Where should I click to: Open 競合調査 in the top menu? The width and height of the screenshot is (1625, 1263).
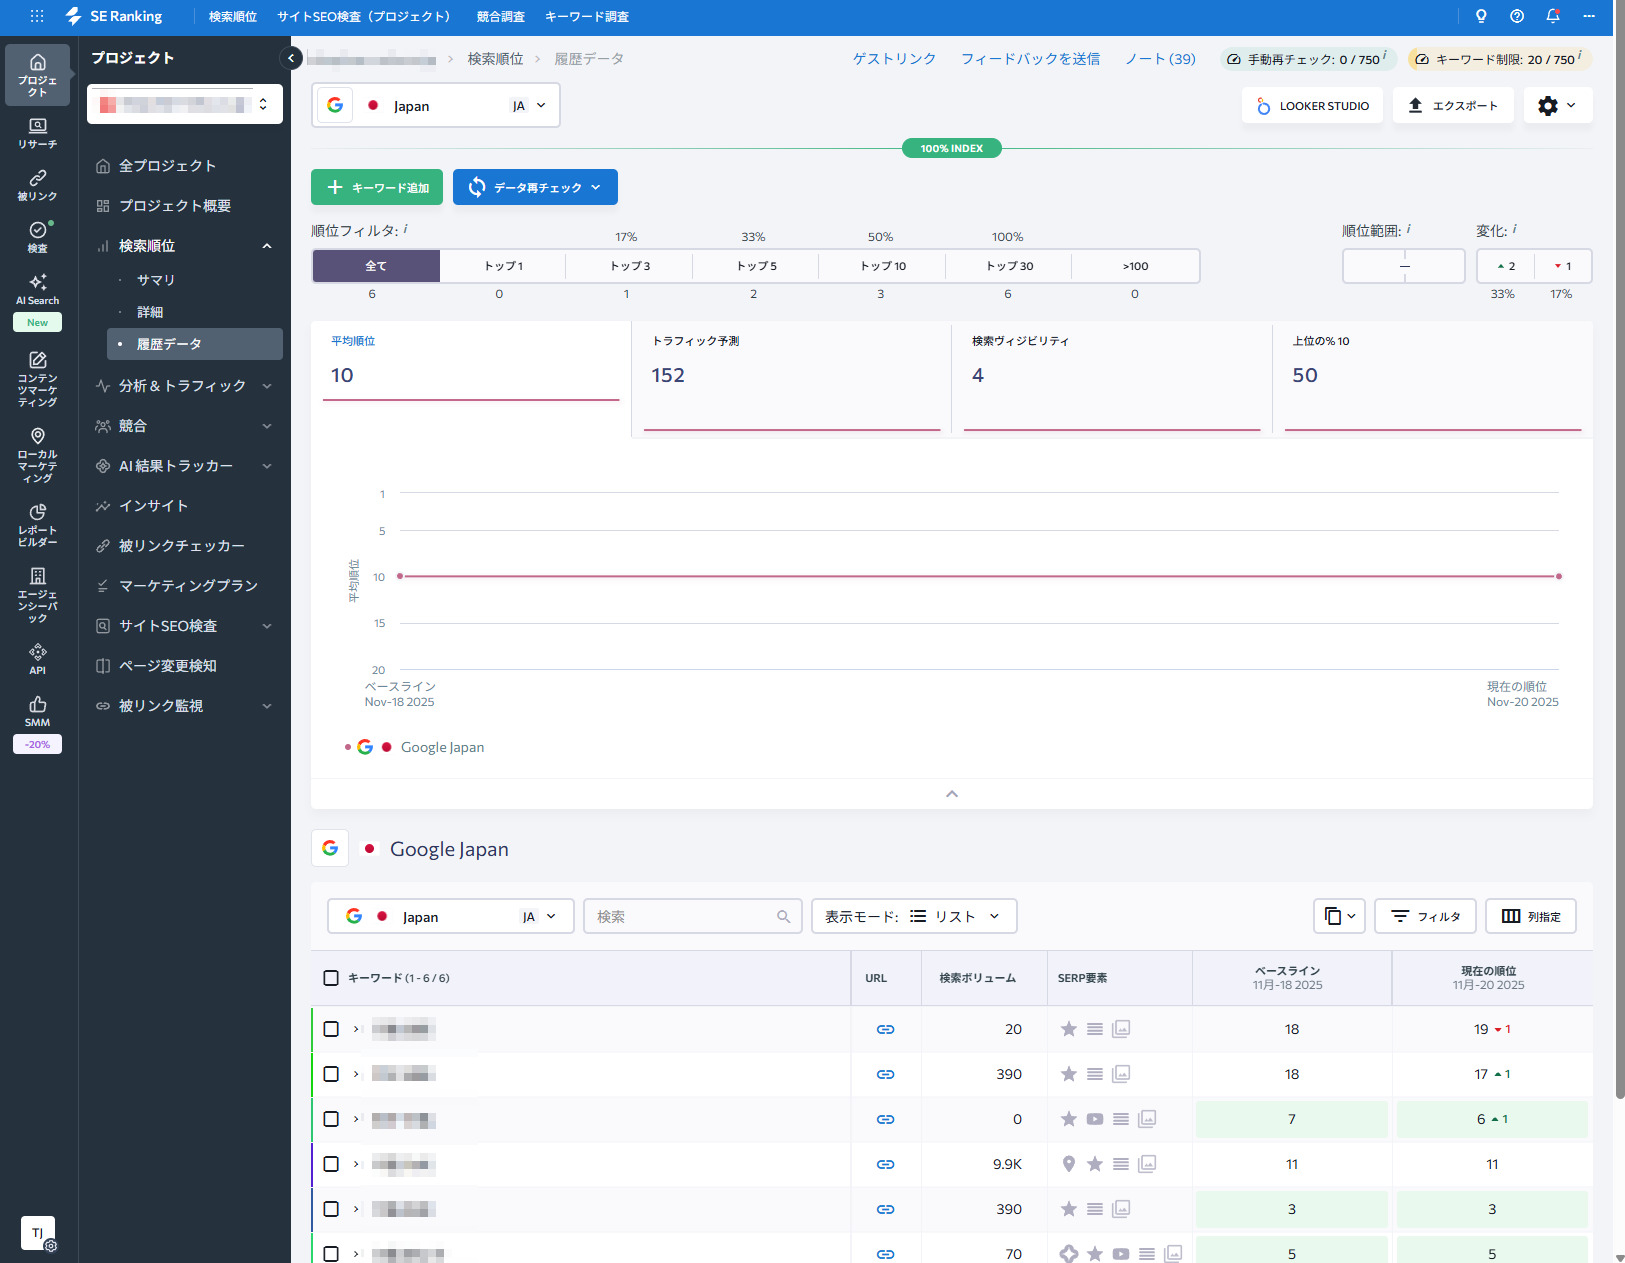point(500,16)
